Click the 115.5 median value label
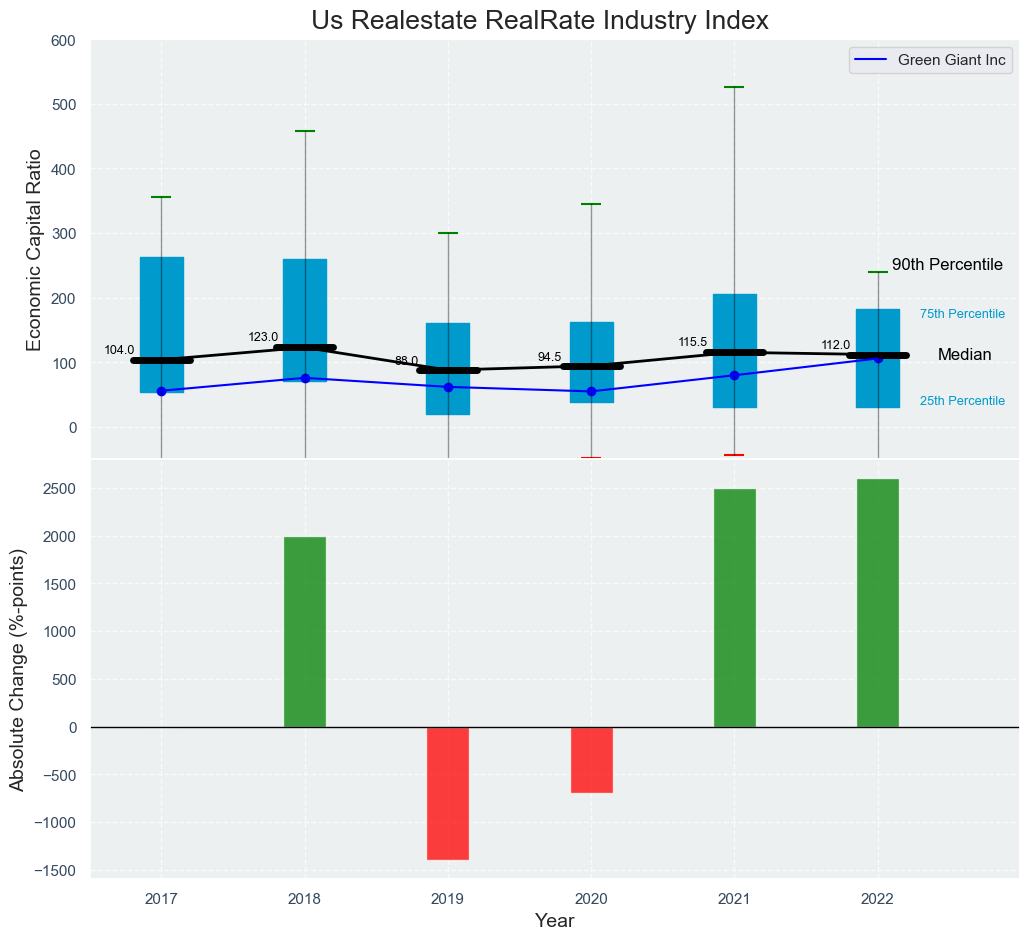 pyautogui.click(x=692, y=343)
